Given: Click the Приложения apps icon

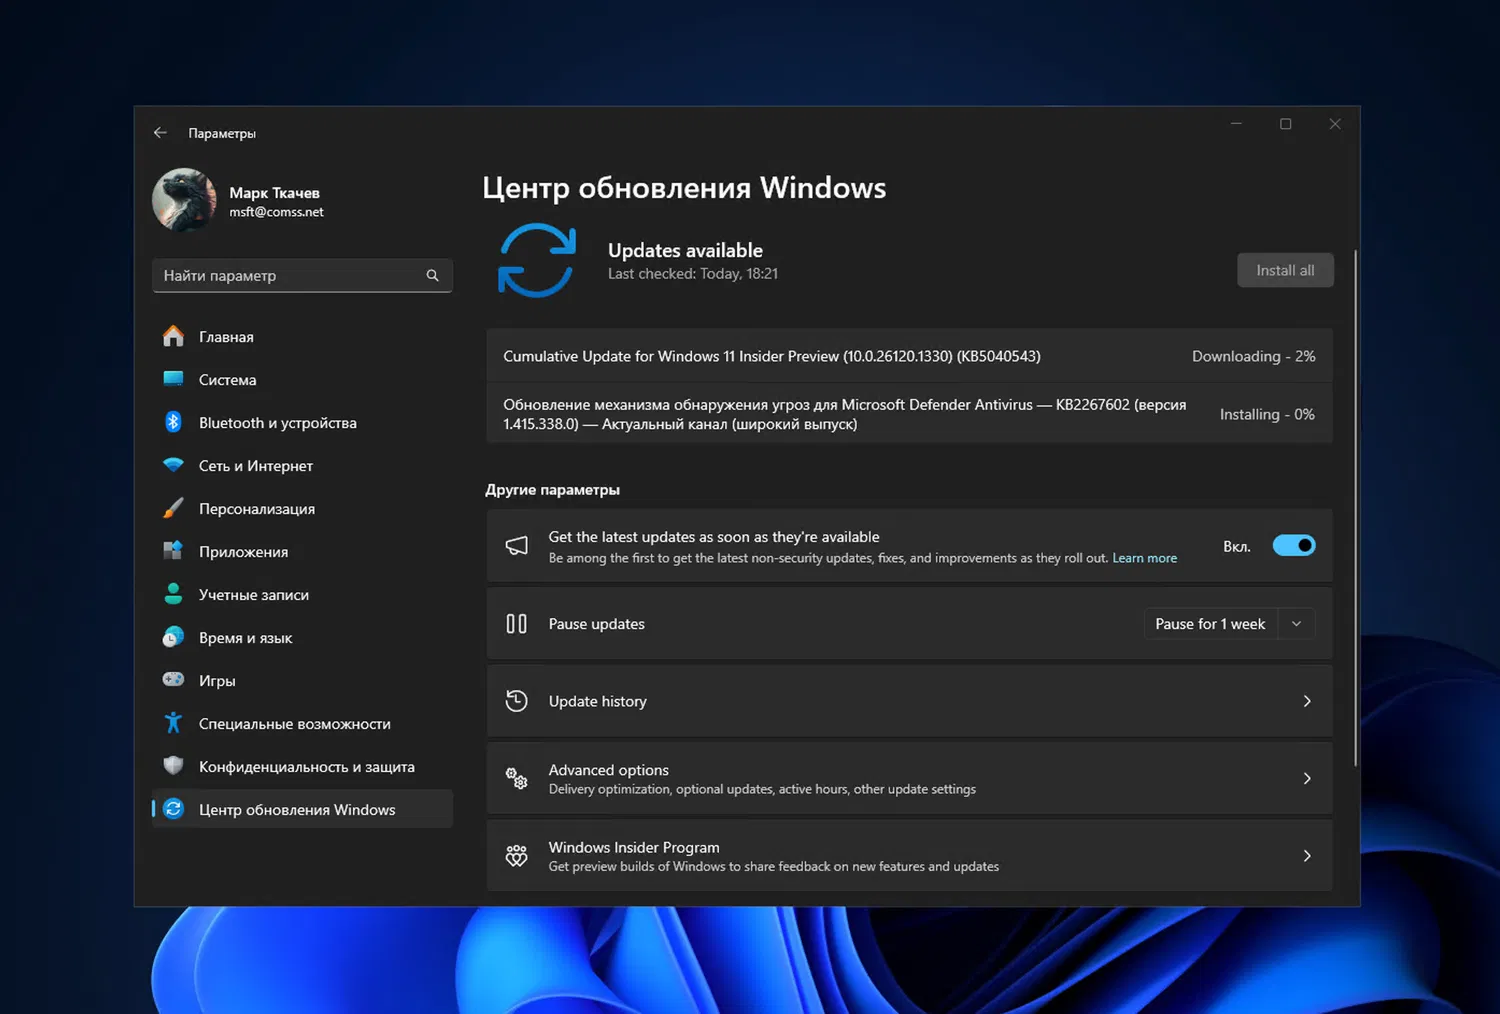Looking at the screenshot, I should click(x=173, y=551).
